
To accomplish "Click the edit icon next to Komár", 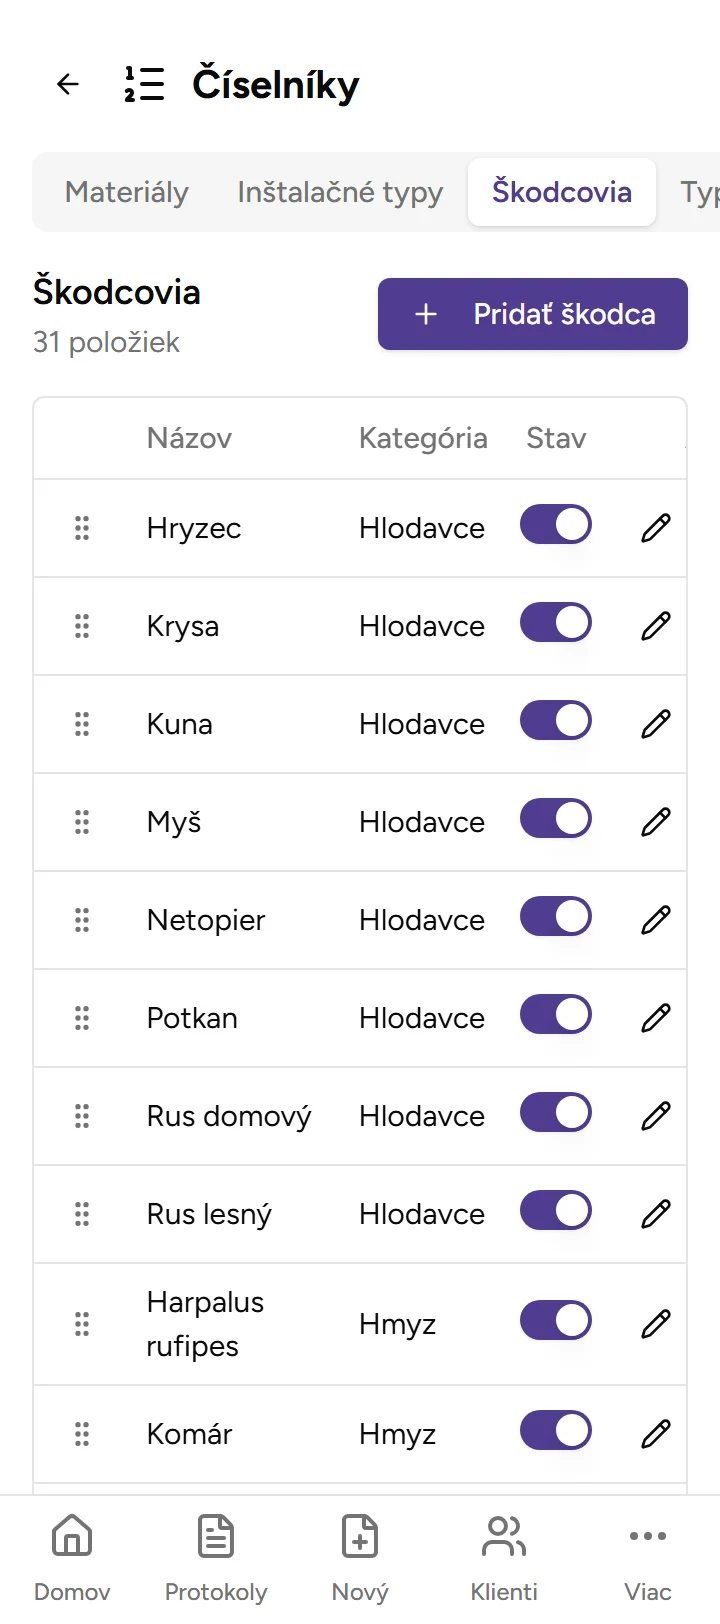I will tap(655, 1433).
